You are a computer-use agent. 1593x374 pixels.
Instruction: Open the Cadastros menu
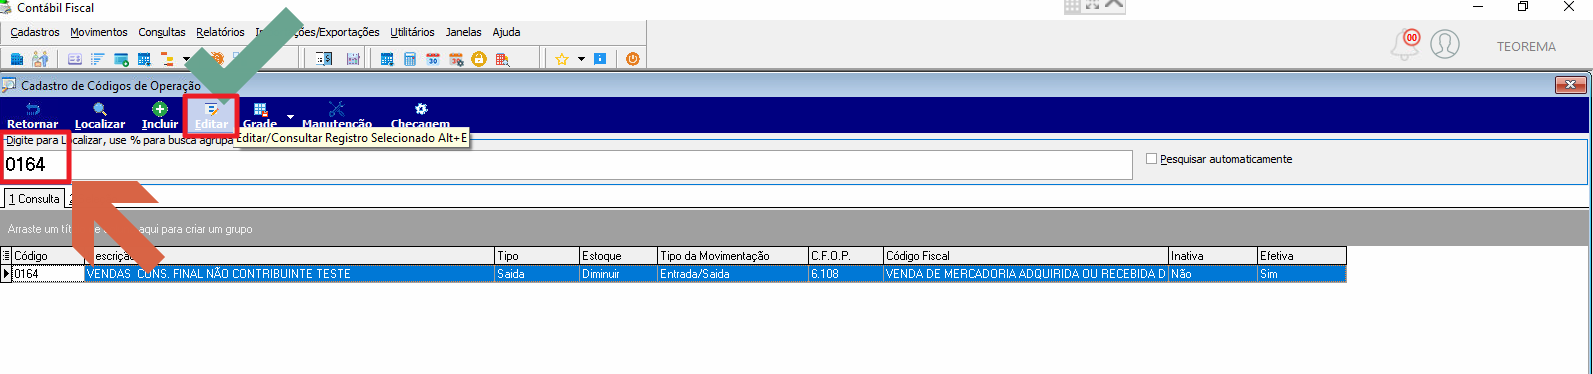point(35,32)
